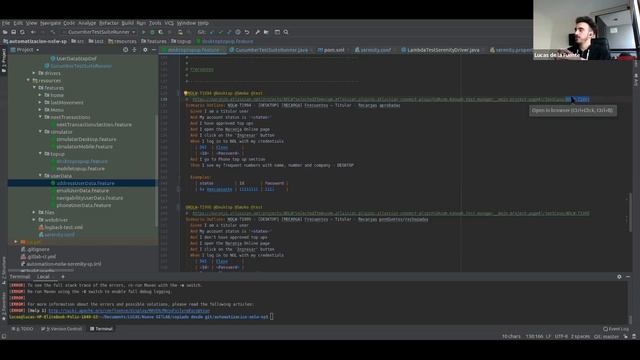Hide the Project panel with the minimize icon
This screenshot has width=640, height=360.
[x=154, y=50]
